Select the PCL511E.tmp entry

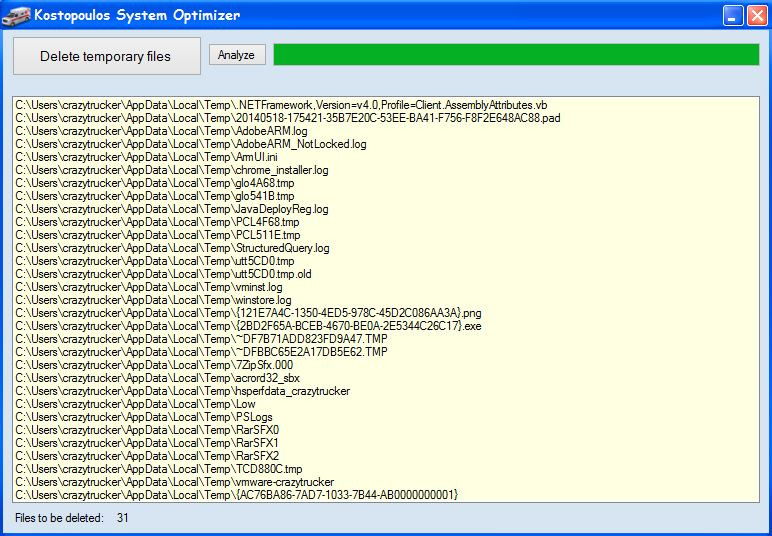click(158, 235)
